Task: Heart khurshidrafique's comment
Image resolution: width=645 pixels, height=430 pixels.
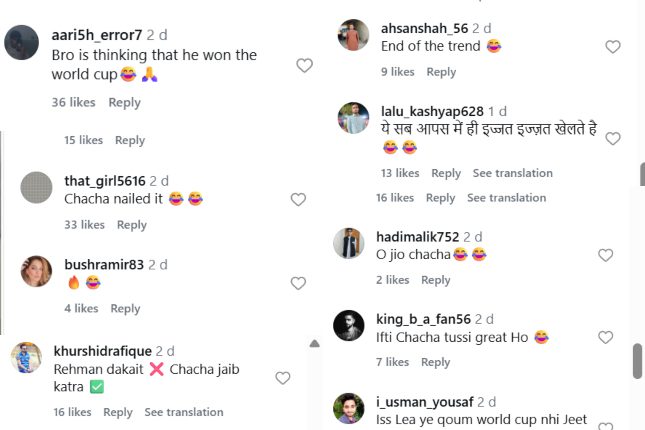Action: pos(282,378)
